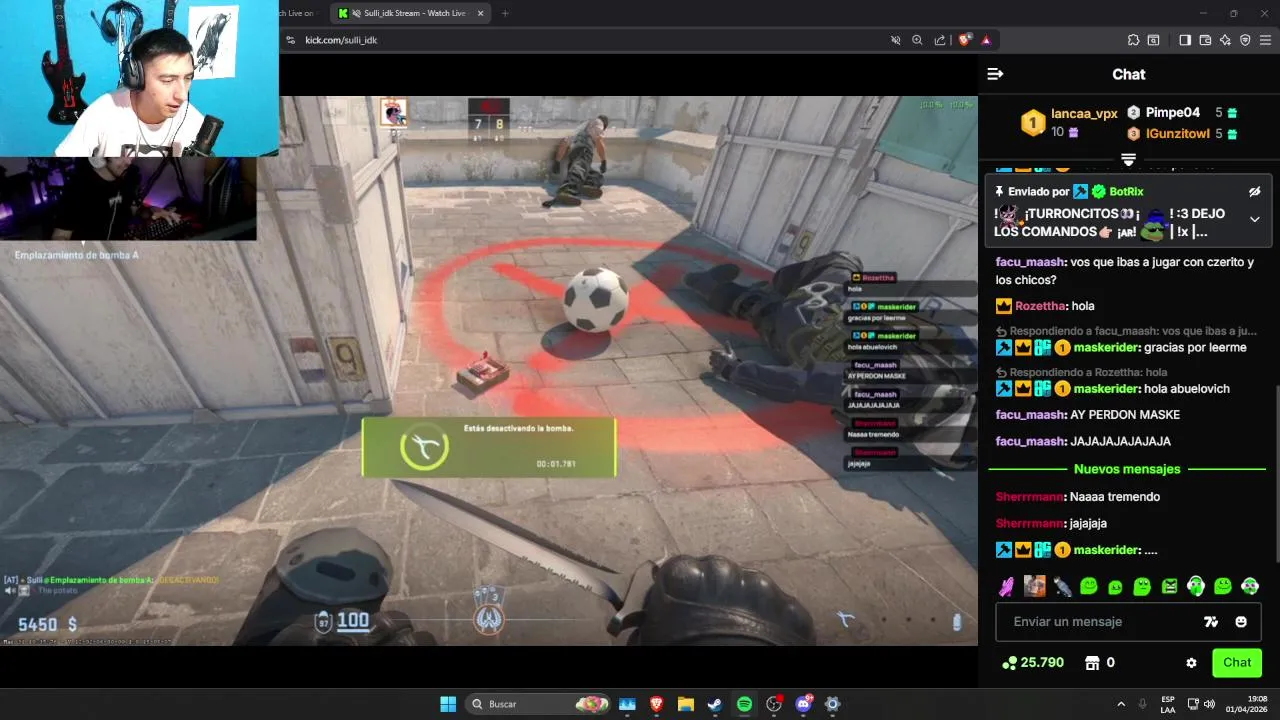Open the emoji picker smiley
The height and width of the screenshot is (720, 1280).
1241,622
